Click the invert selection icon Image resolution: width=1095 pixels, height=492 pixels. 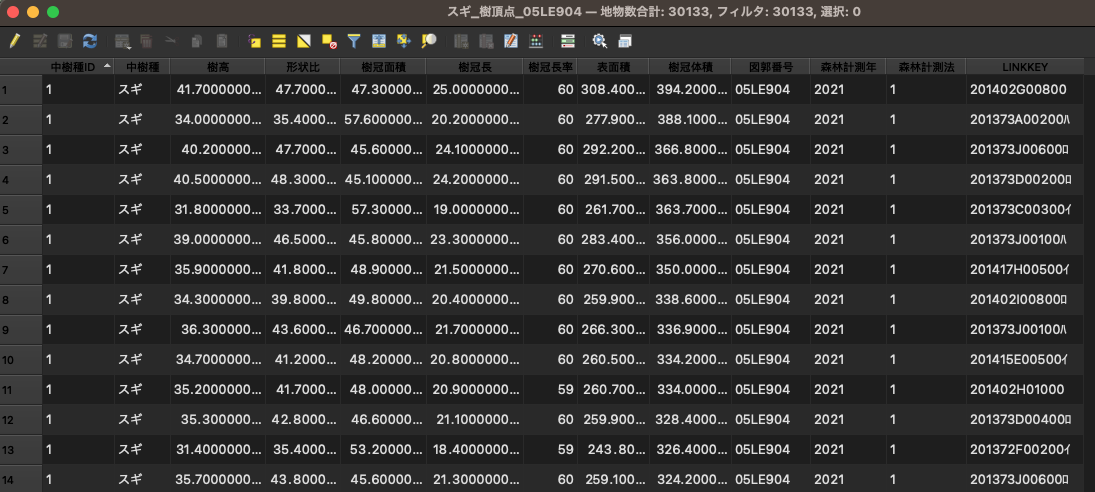(x=304, y=41)
